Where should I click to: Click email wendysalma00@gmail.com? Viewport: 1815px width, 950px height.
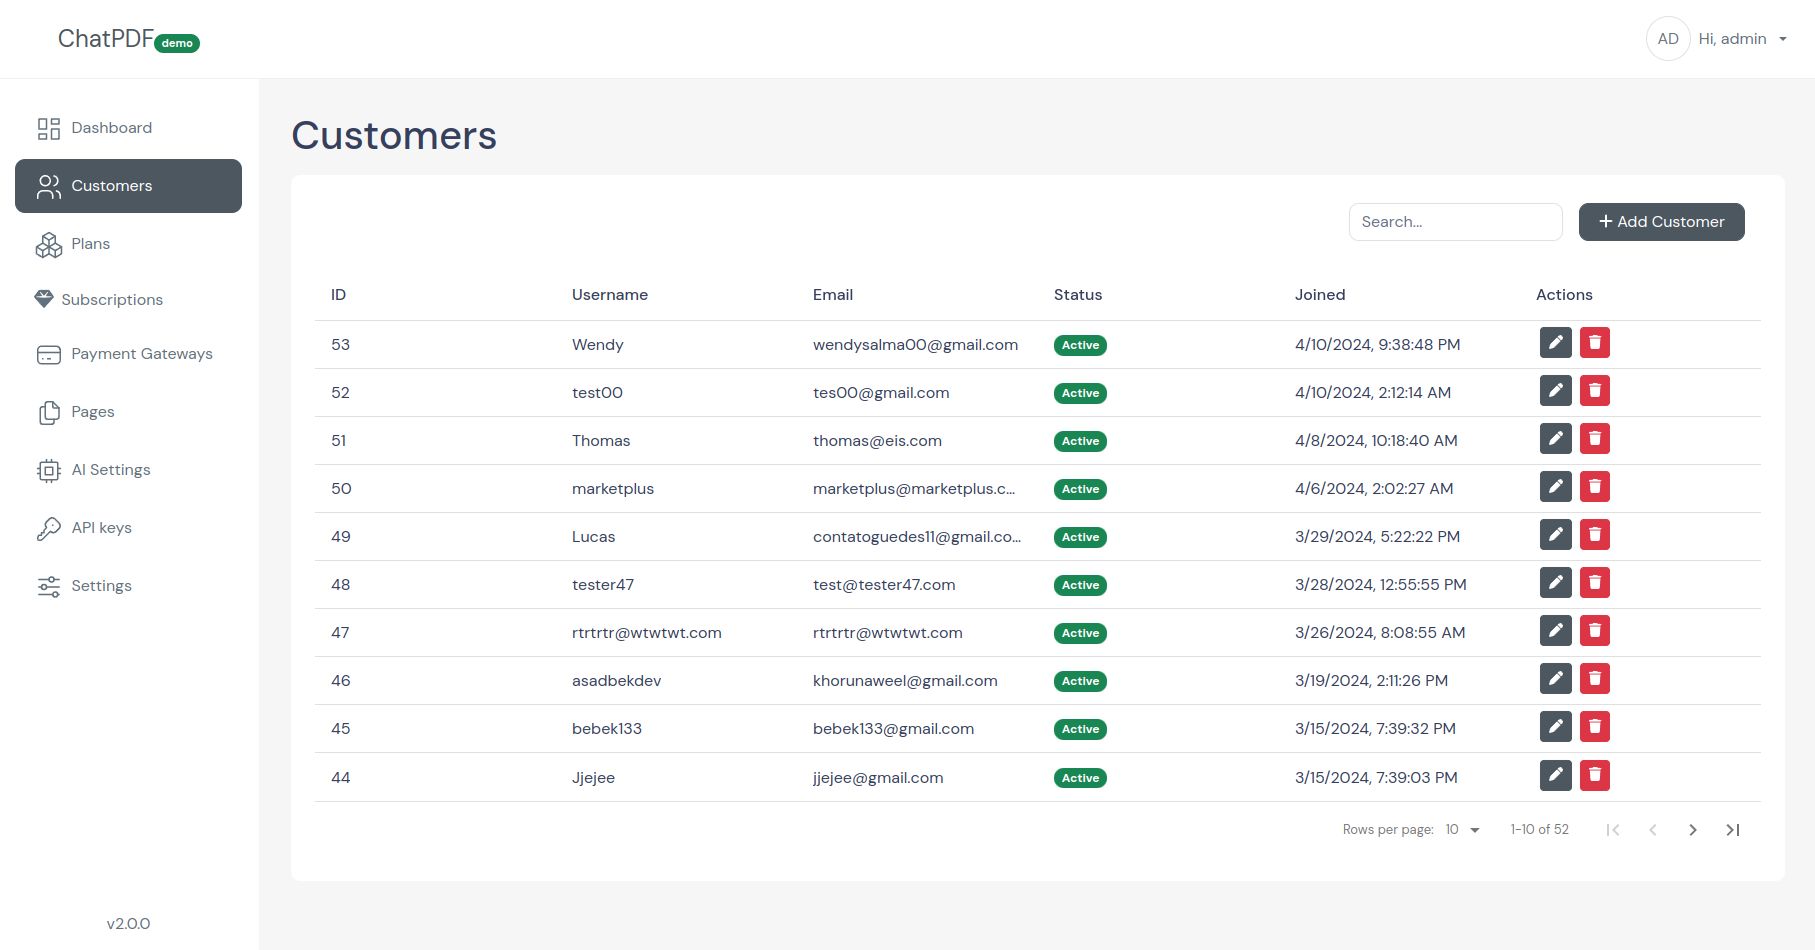tap(915, 345)
